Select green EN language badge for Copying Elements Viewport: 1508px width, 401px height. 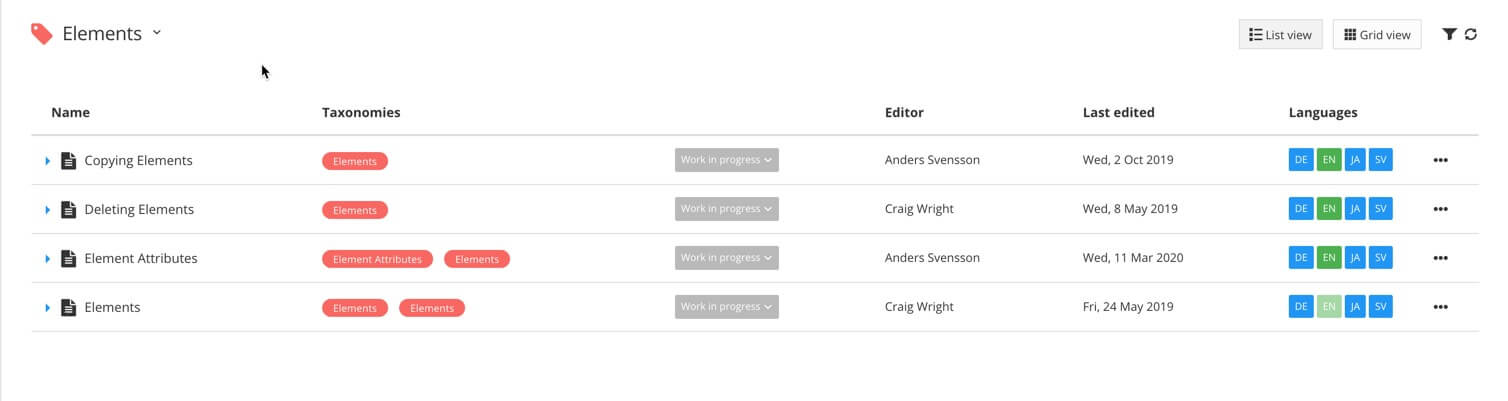coord(1328,160)
